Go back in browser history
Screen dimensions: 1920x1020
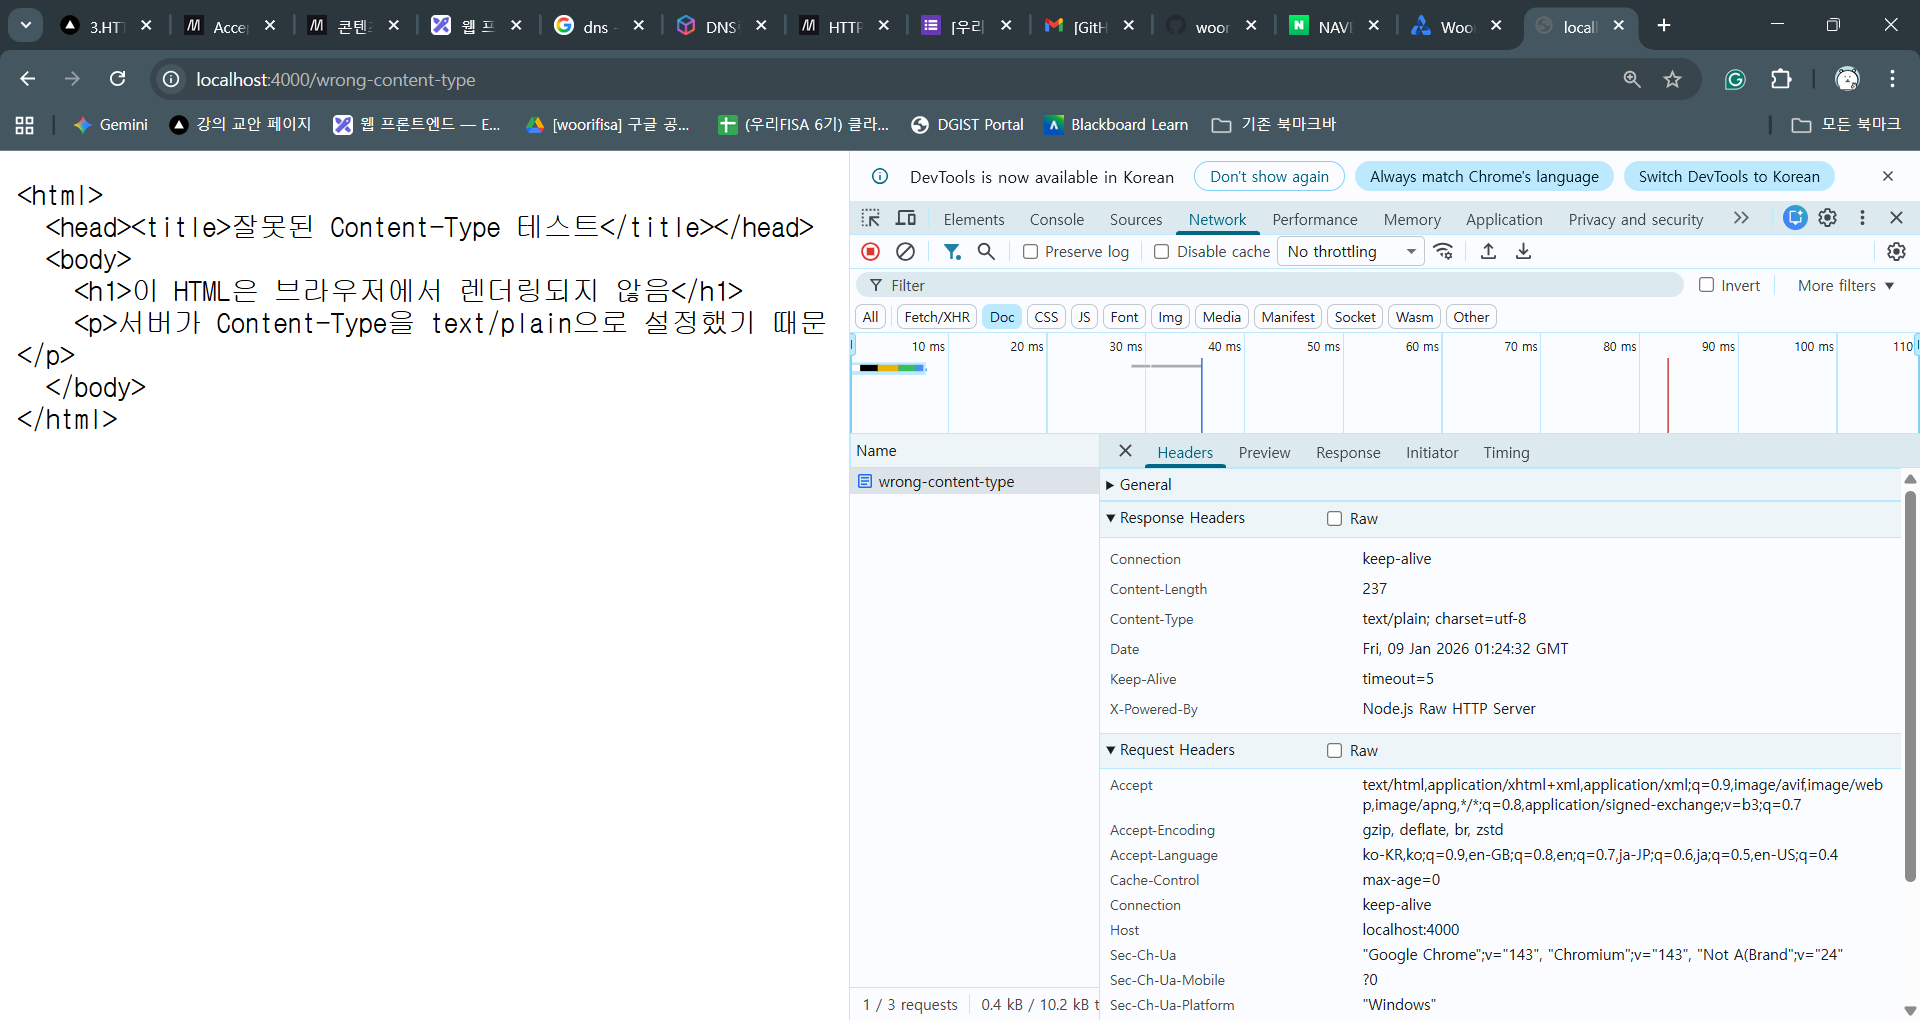tap(28, 79)
